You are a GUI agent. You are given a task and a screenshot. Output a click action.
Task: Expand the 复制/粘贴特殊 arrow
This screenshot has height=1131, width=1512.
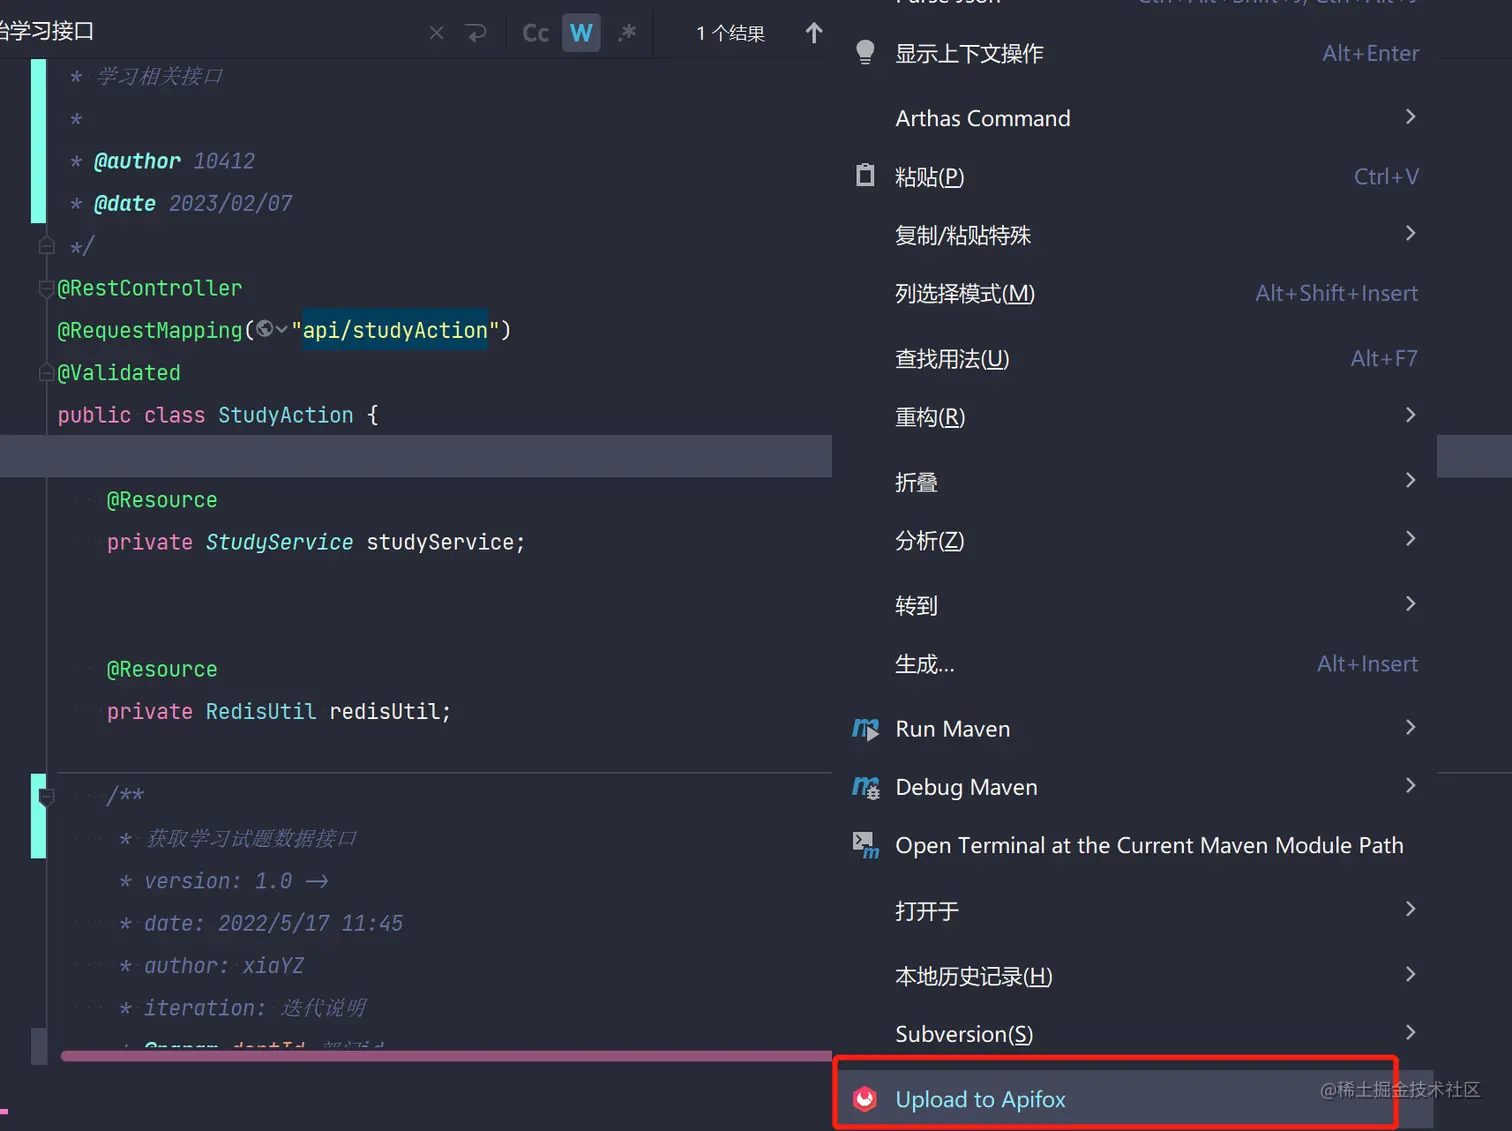[1410, 233]
